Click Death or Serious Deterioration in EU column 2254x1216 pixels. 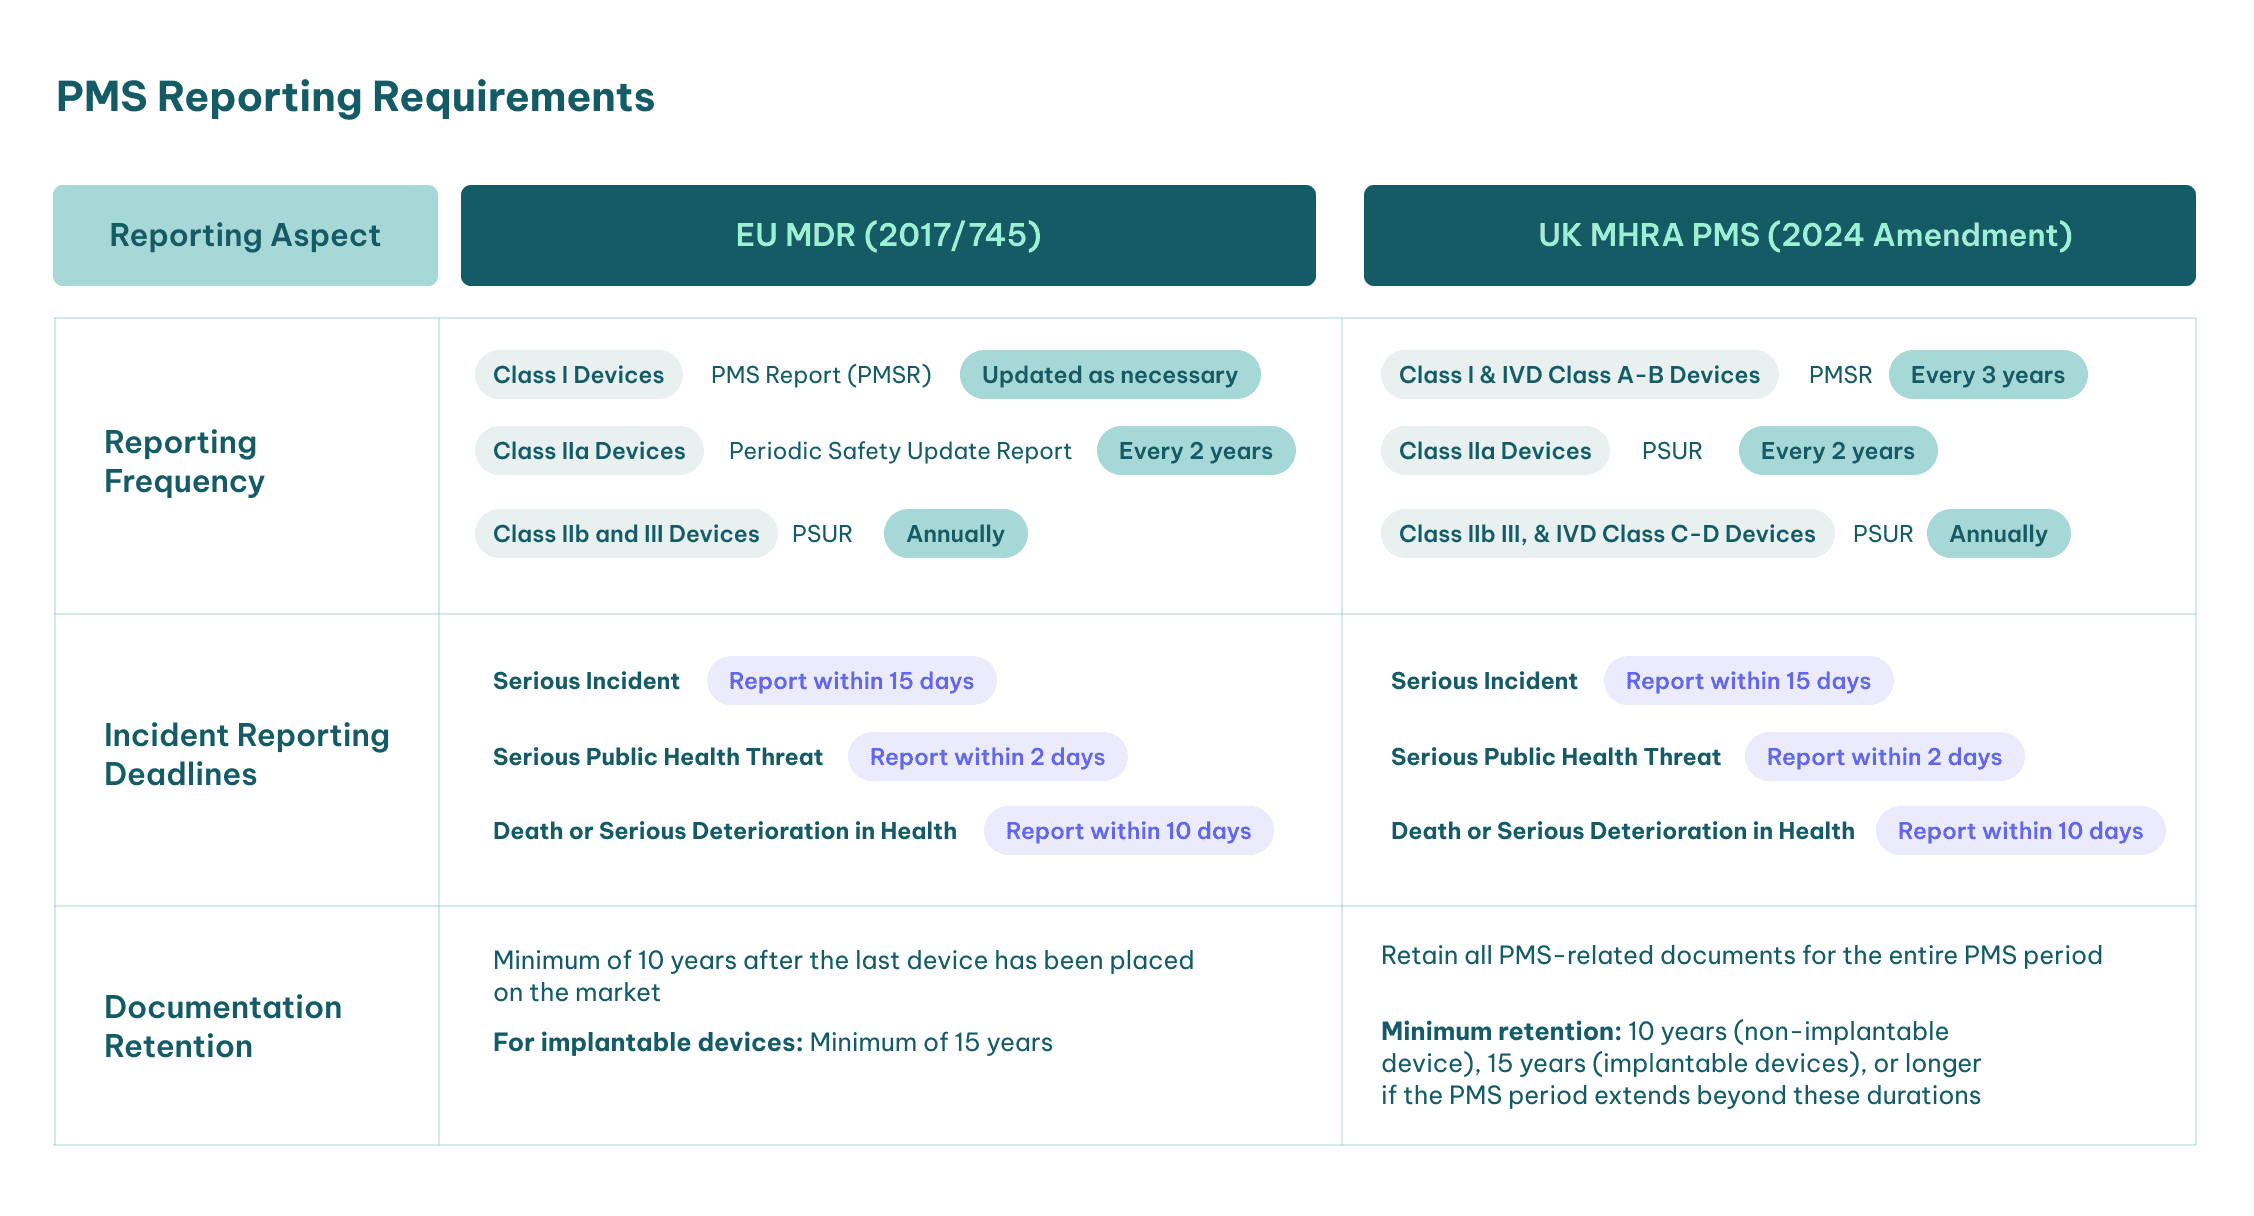pos(725,831)
